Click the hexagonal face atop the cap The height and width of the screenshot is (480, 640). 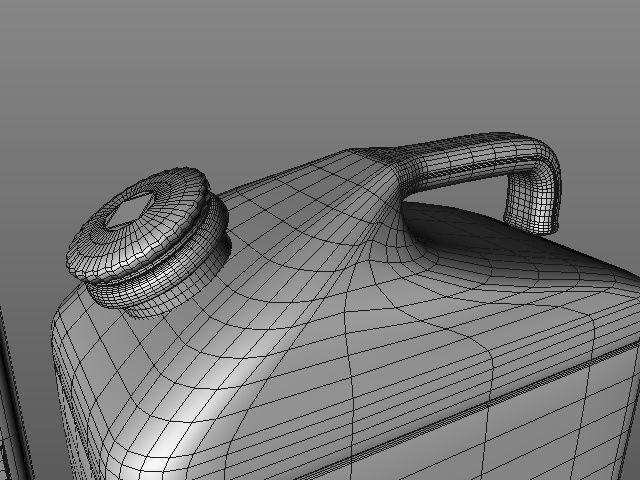(x=130, y=211)
